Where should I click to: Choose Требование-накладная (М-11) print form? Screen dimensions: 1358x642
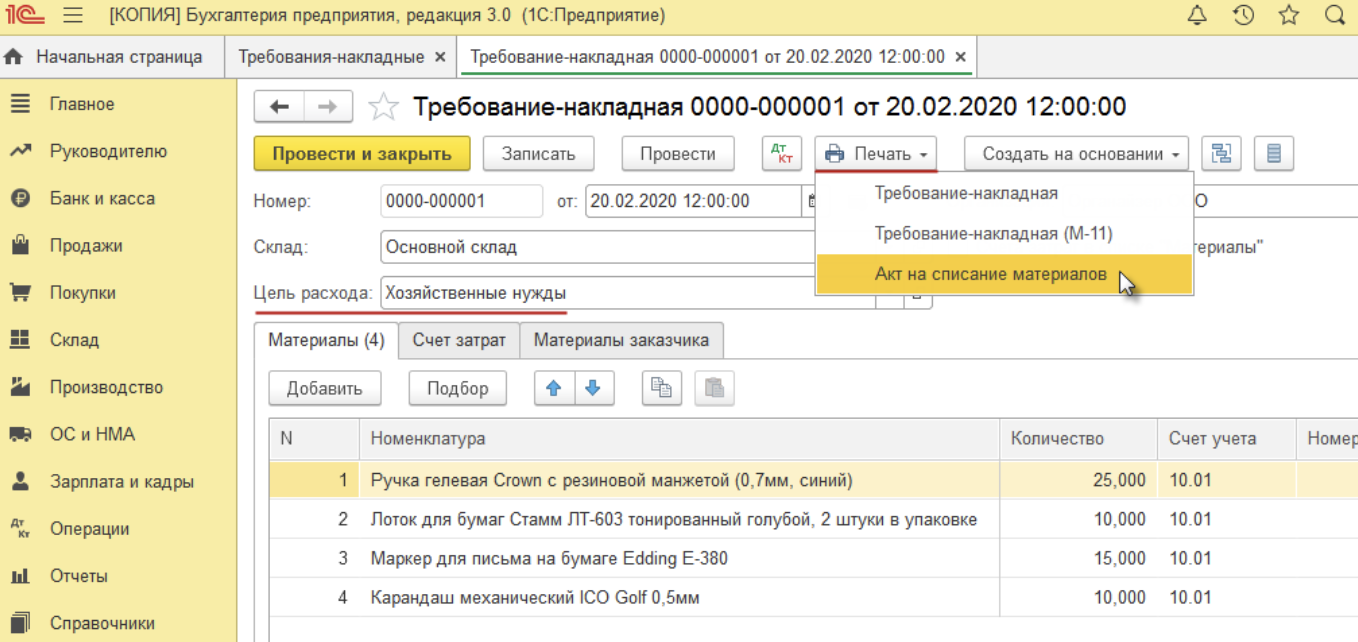tap(993, 234)
